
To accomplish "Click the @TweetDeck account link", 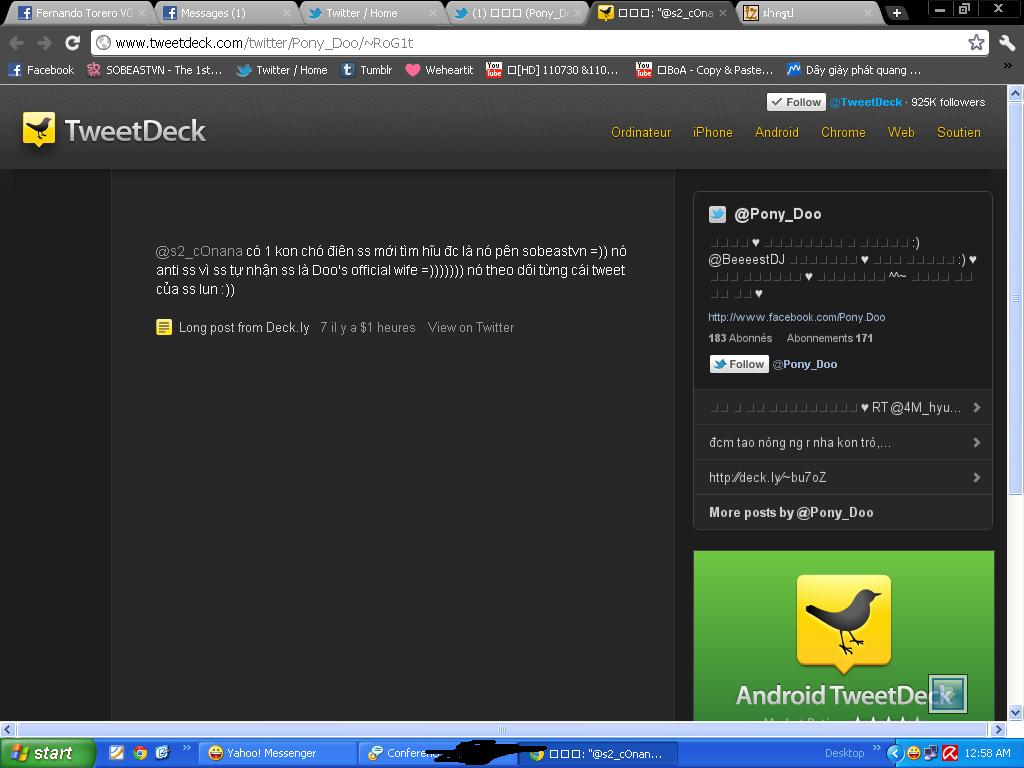I will [866, 102].
